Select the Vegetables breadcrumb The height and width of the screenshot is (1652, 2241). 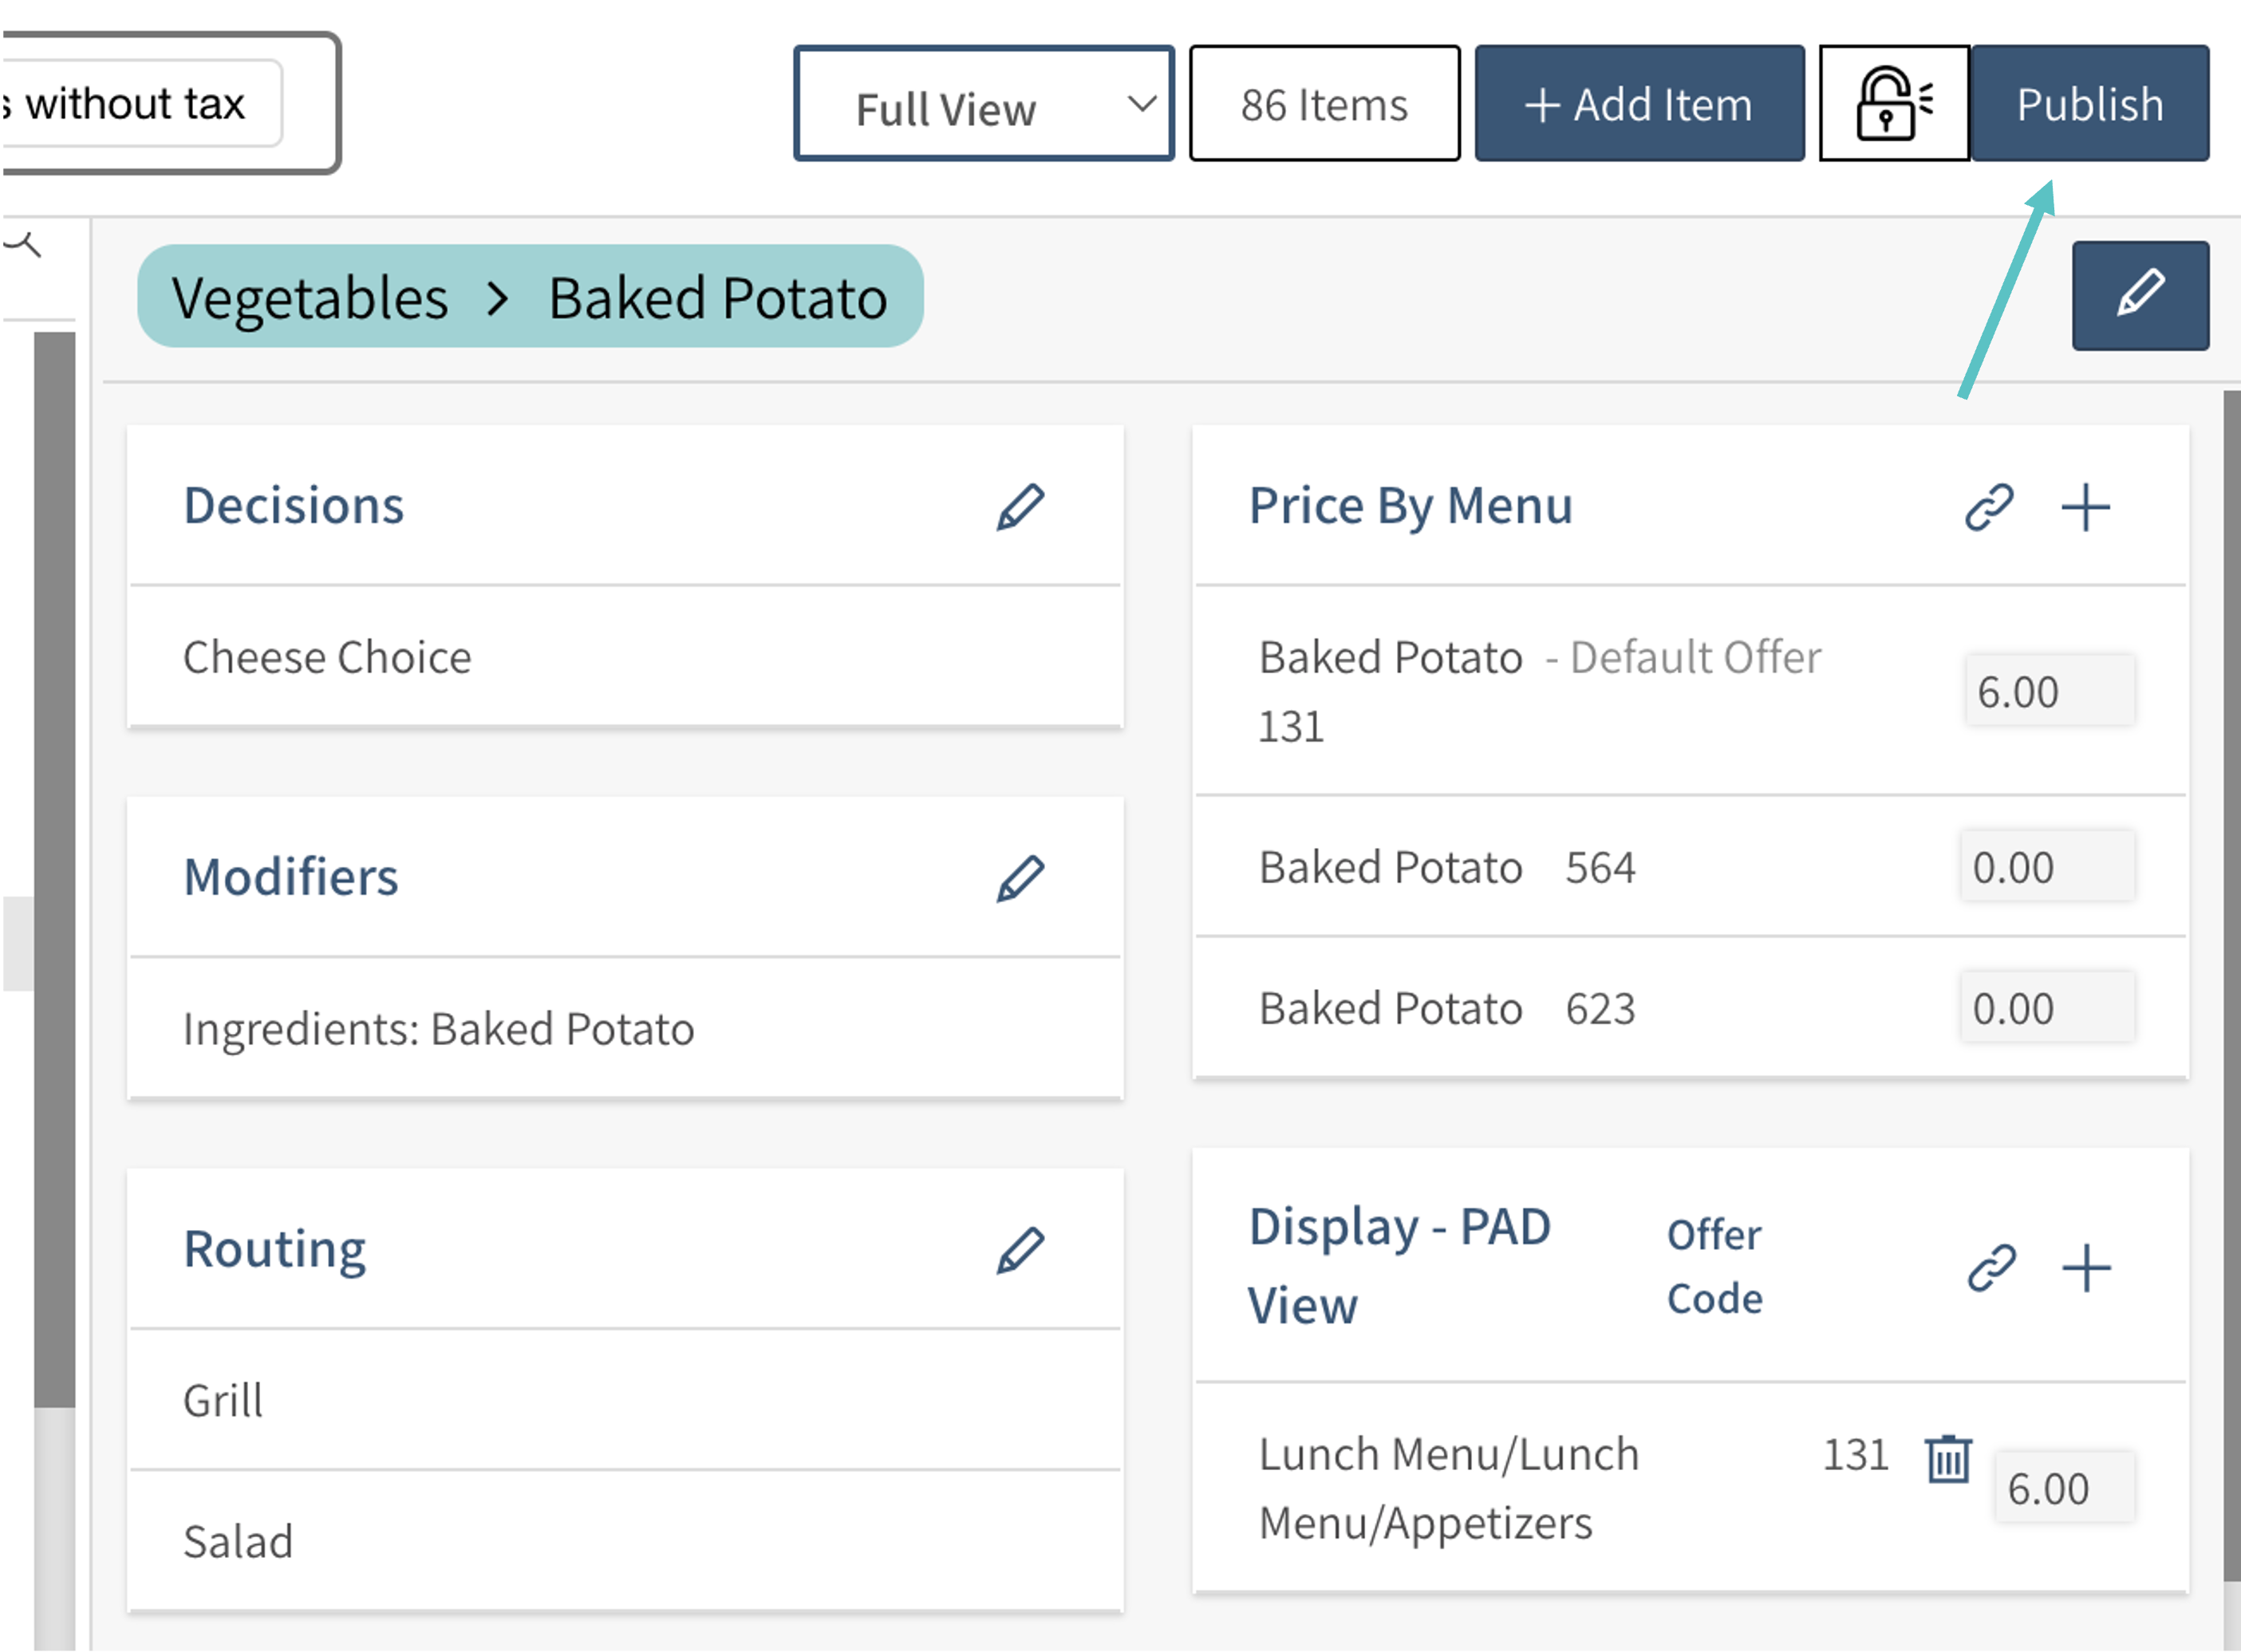tap(310, 298)
